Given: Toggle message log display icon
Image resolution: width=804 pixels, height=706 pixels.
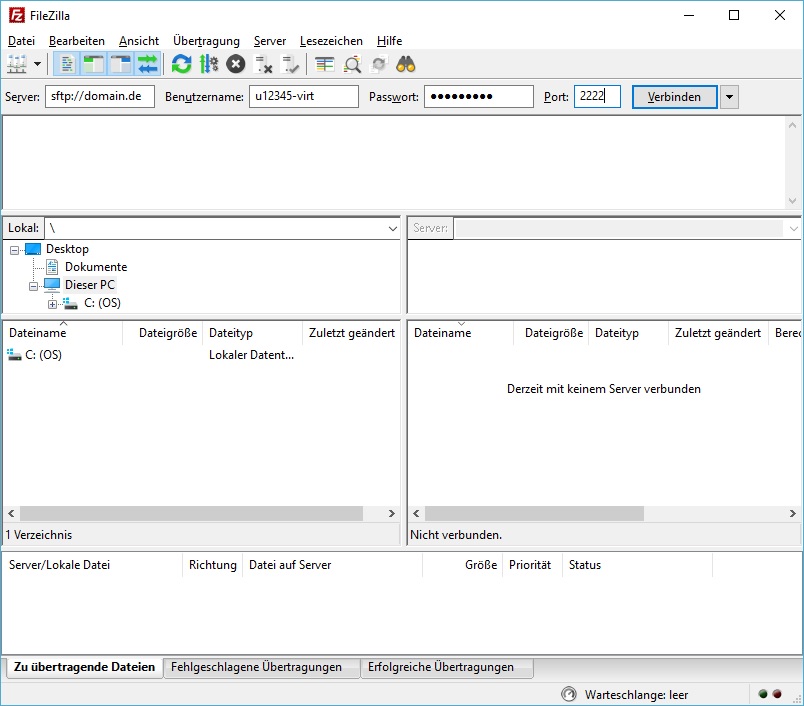Looking at the screenshot, I should (67, 65).
